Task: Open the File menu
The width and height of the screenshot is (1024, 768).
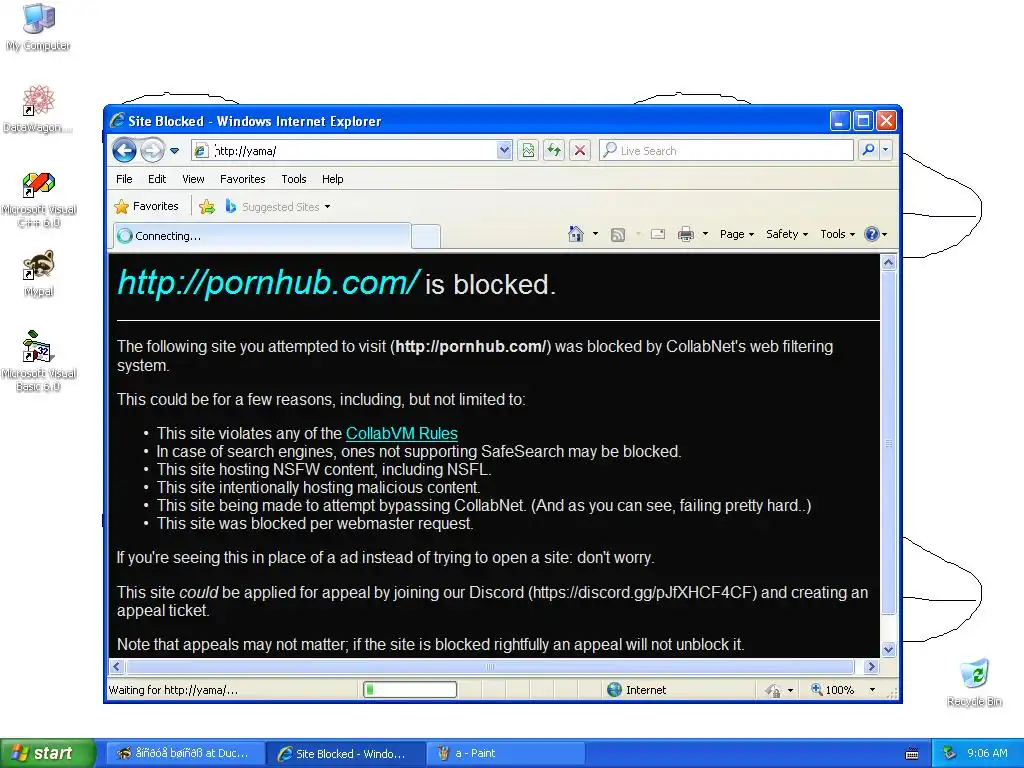Action: point(124,179)
